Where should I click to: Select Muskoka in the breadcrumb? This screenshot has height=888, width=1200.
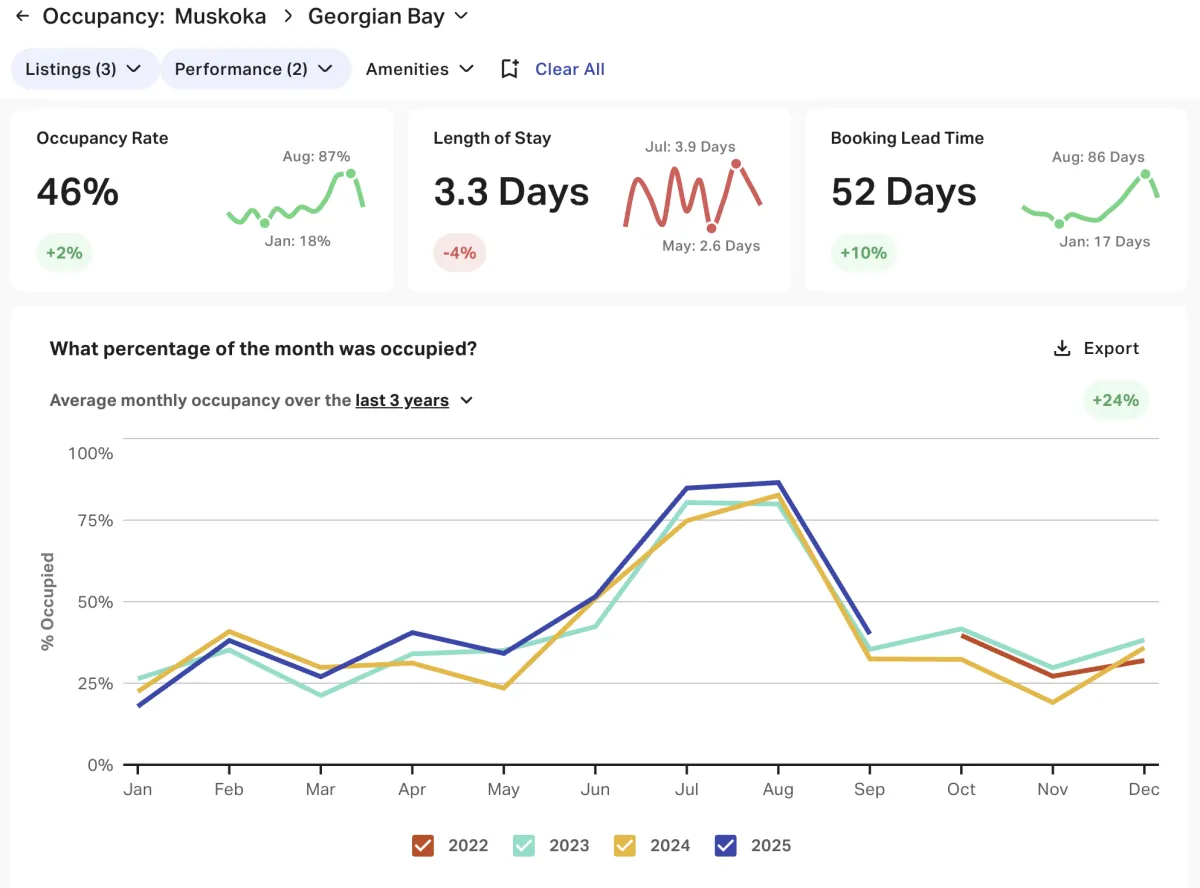click(x=220, y=17)
